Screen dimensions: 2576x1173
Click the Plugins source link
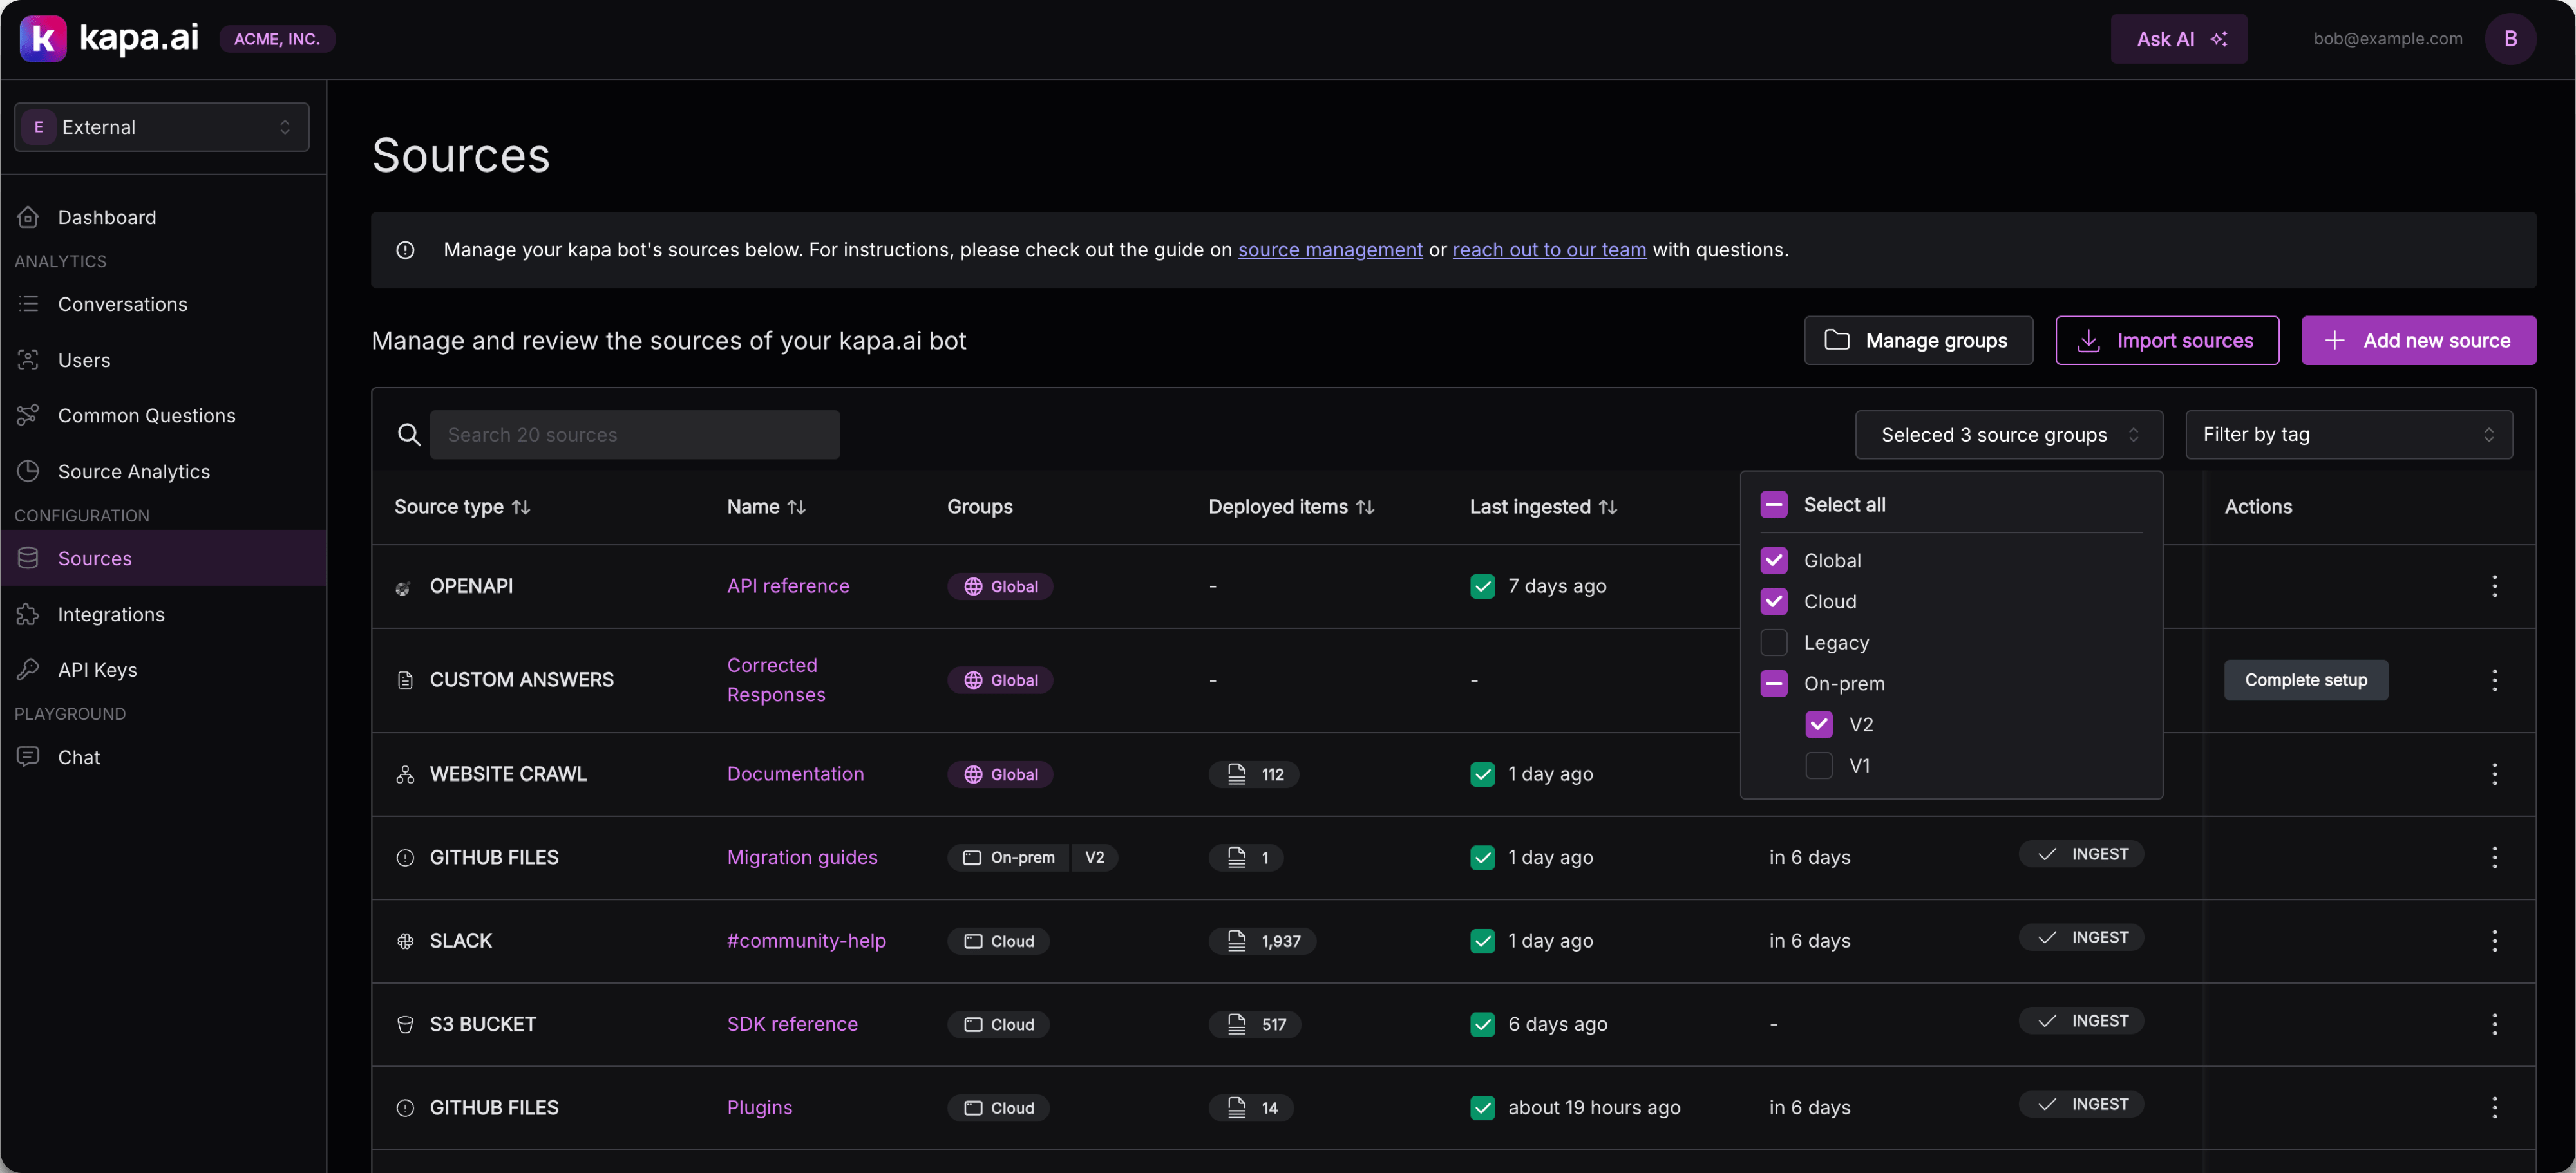pos(759,1107)
